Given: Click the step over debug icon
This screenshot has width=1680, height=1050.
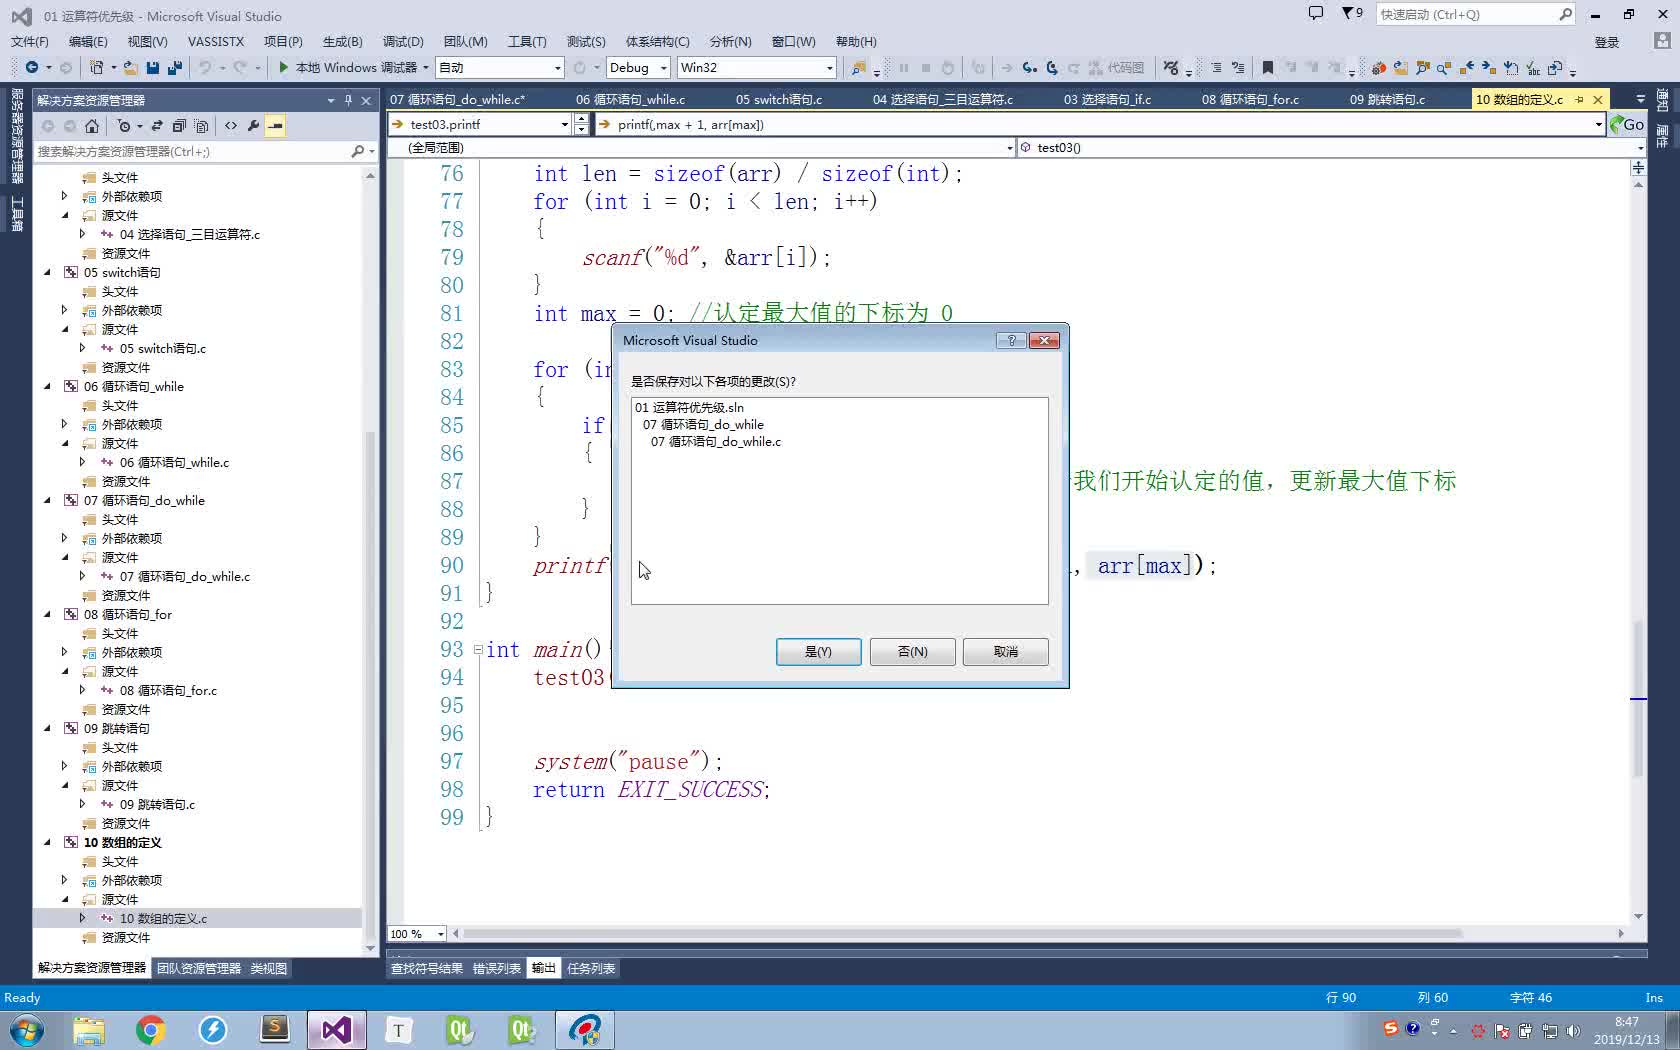Looking at the screenshot, I should coord(1052,67).
